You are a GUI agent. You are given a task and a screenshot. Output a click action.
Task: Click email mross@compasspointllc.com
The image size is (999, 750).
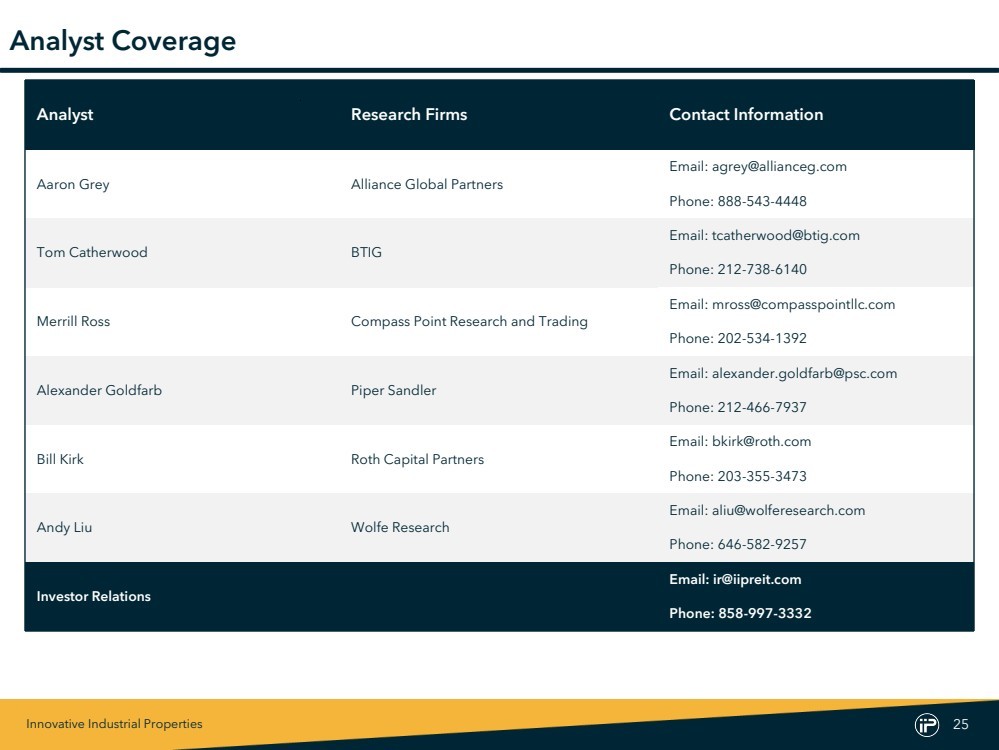pyautogui.click(x=803, y=305)
